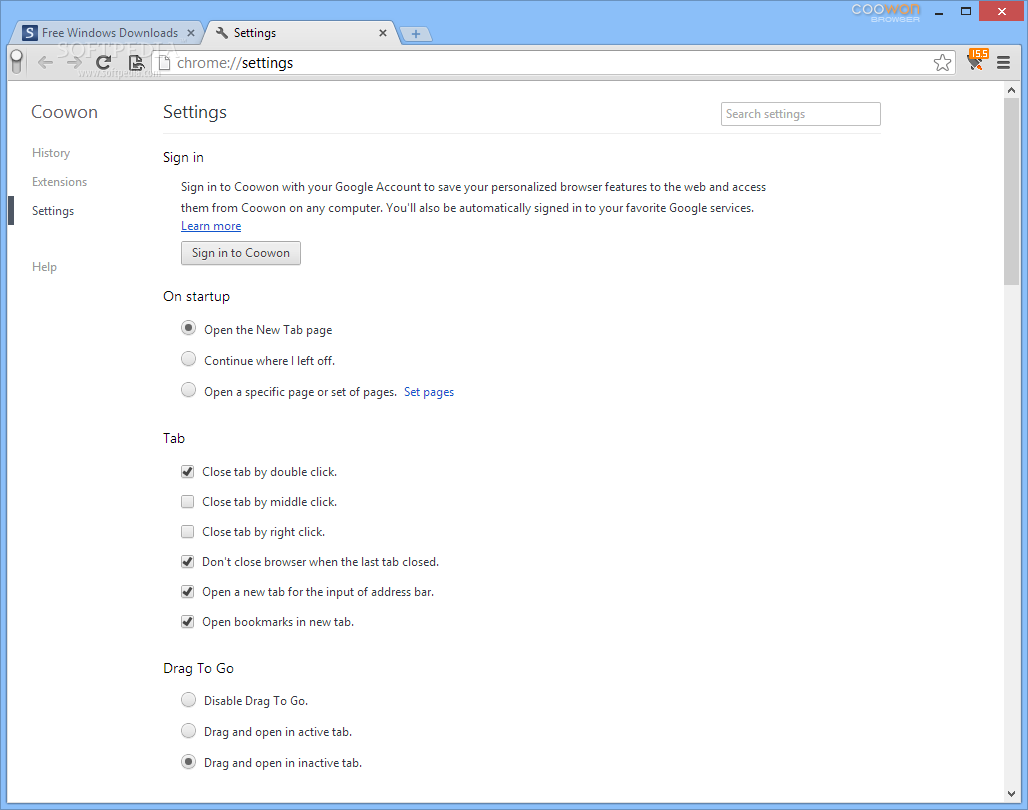Click the toggle switch icon left of Back
The height and width of the screenshot is (810, 1028).
coord(17,62)
